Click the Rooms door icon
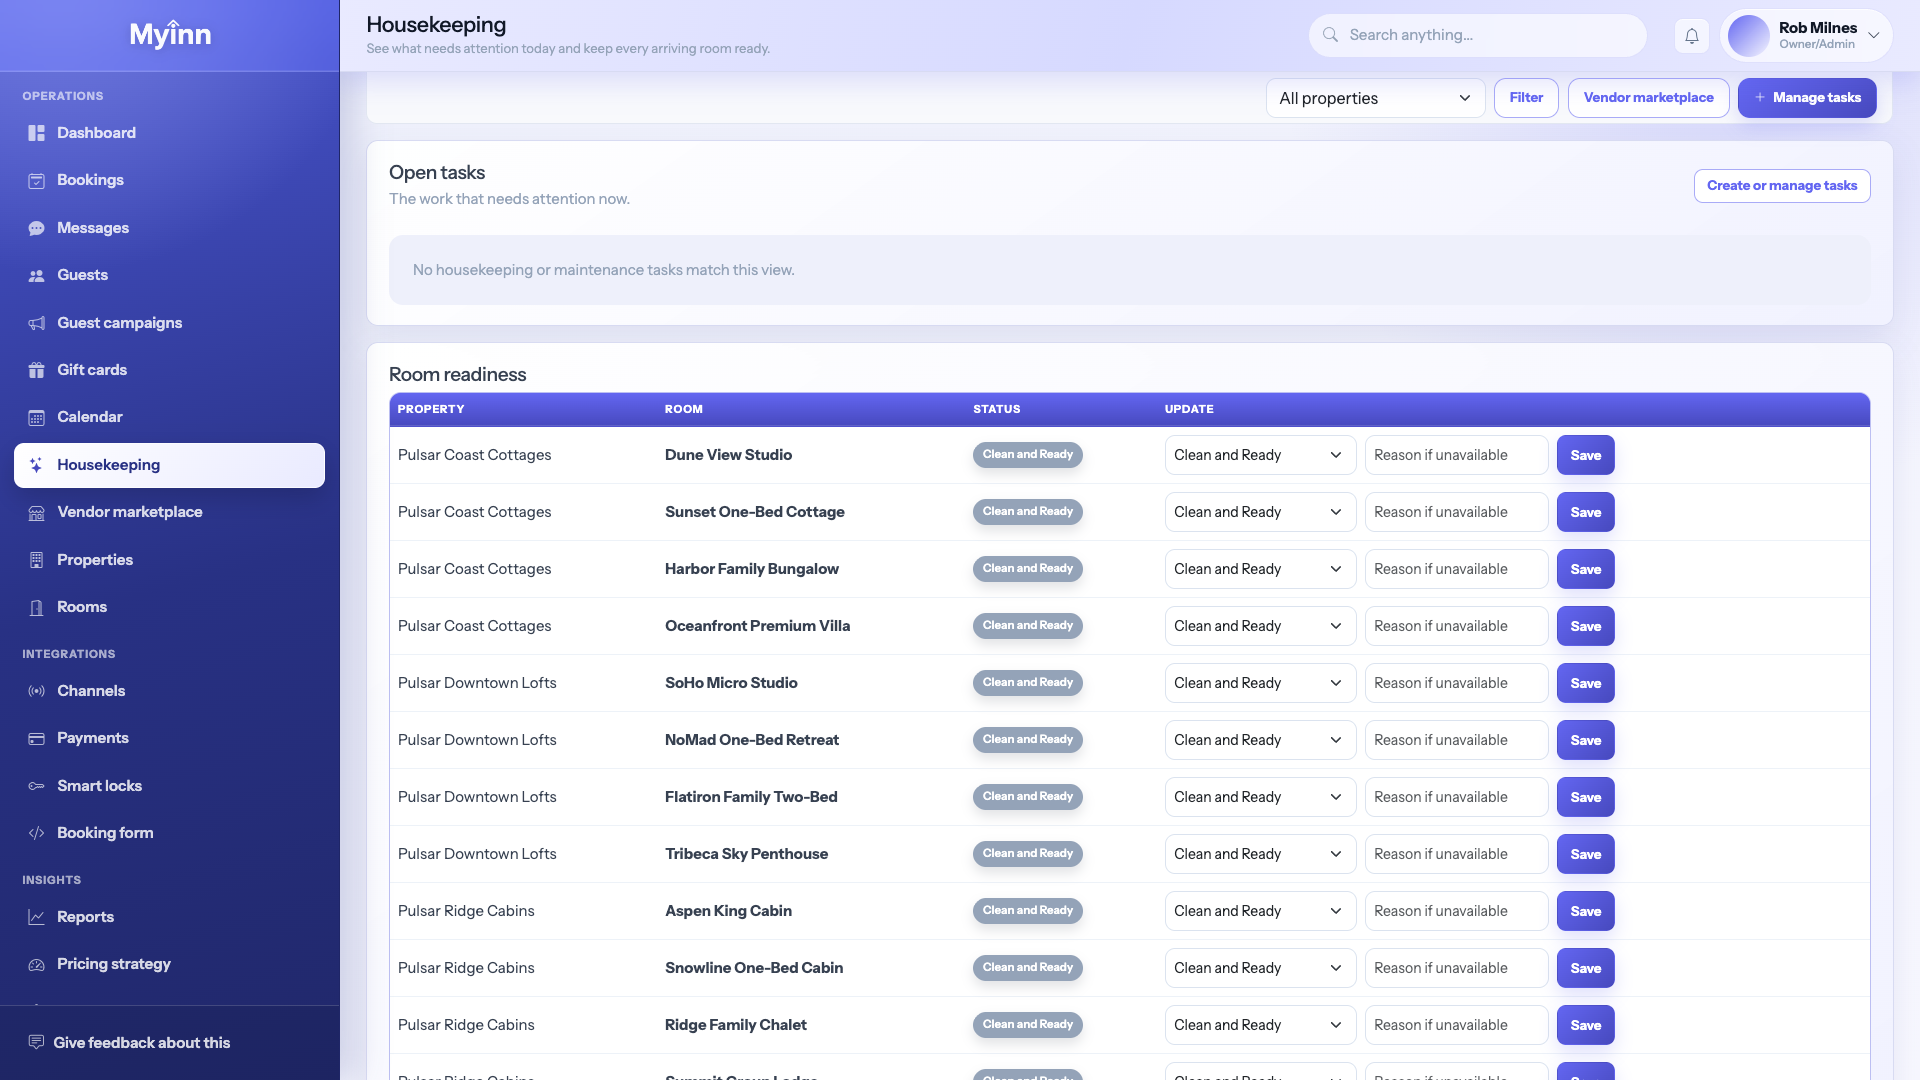Screen dimensions: 1920x1080 37,608
